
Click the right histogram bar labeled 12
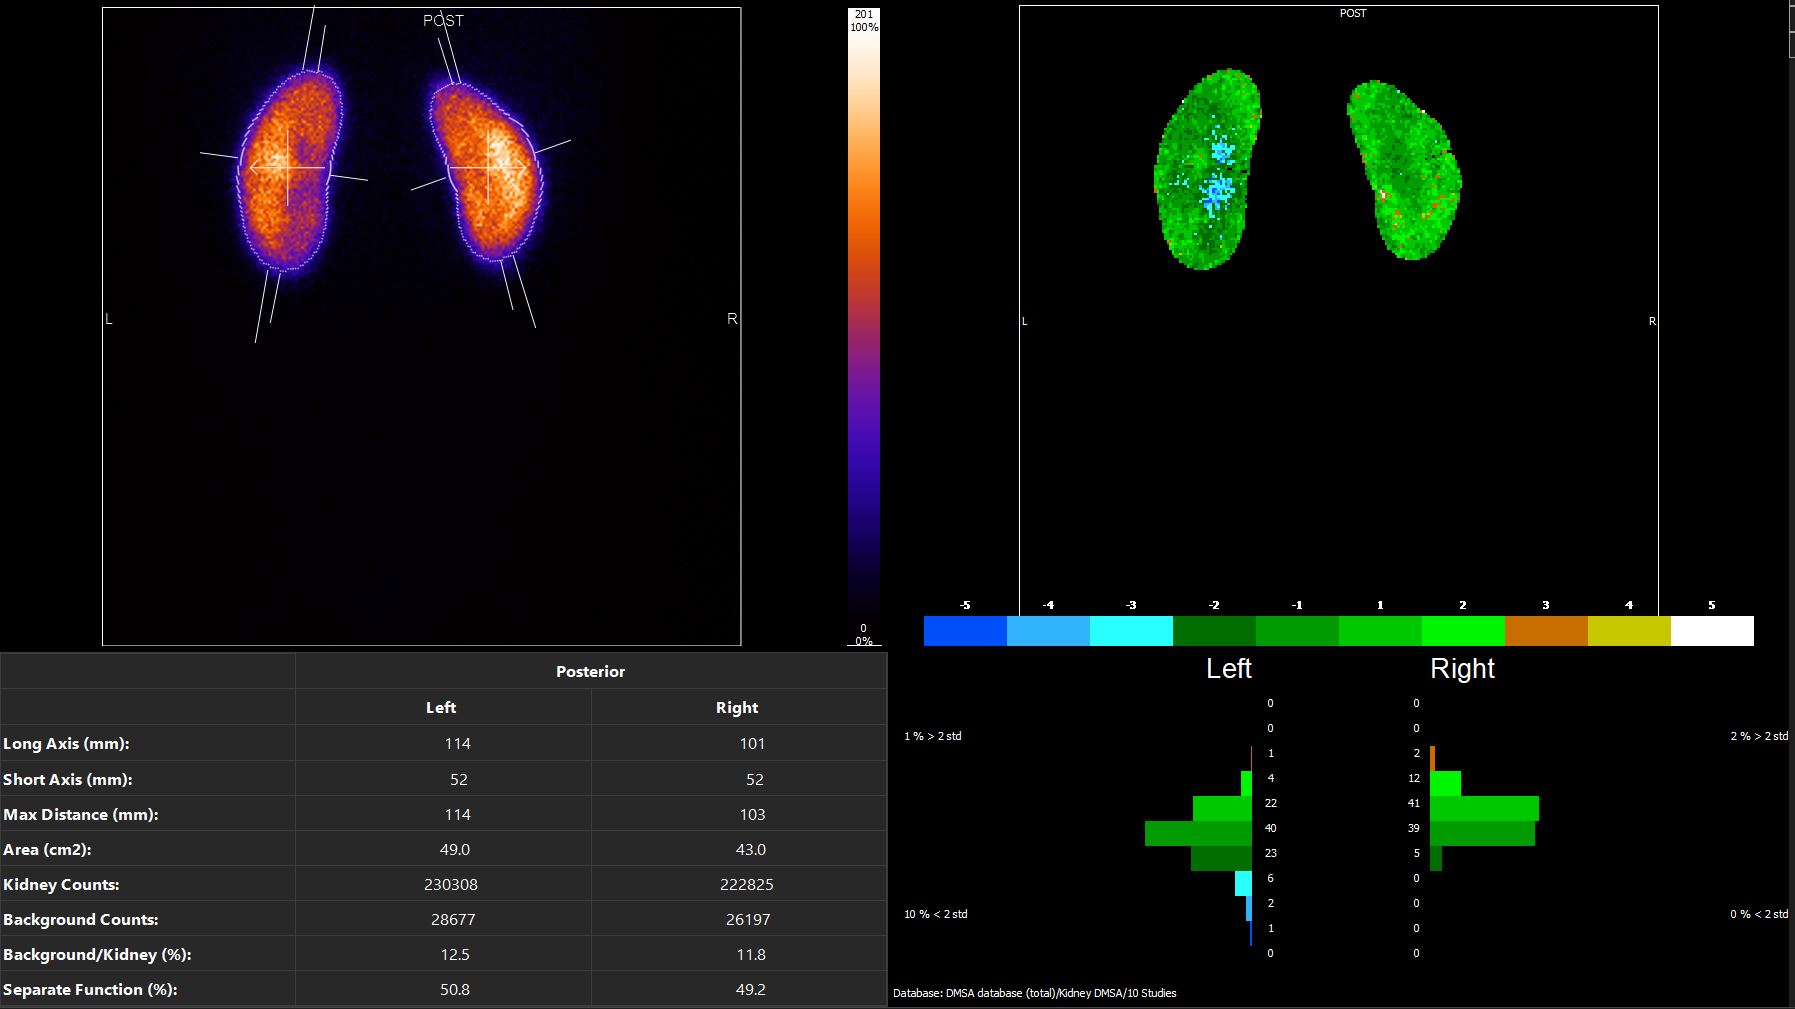(x=1445, y=783)
